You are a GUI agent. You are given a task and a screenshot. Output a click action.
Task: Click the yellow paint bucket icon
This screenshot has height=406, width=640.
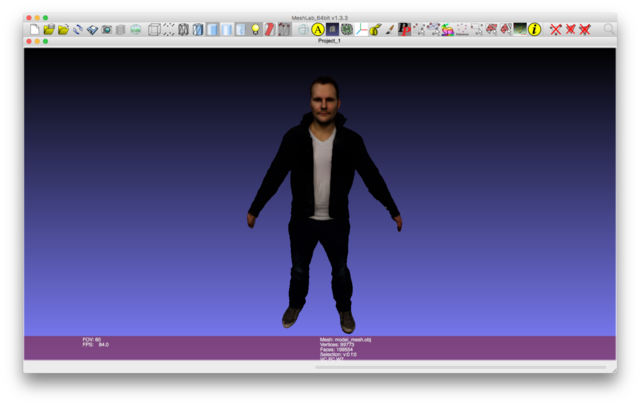click(x=376, y=29)
